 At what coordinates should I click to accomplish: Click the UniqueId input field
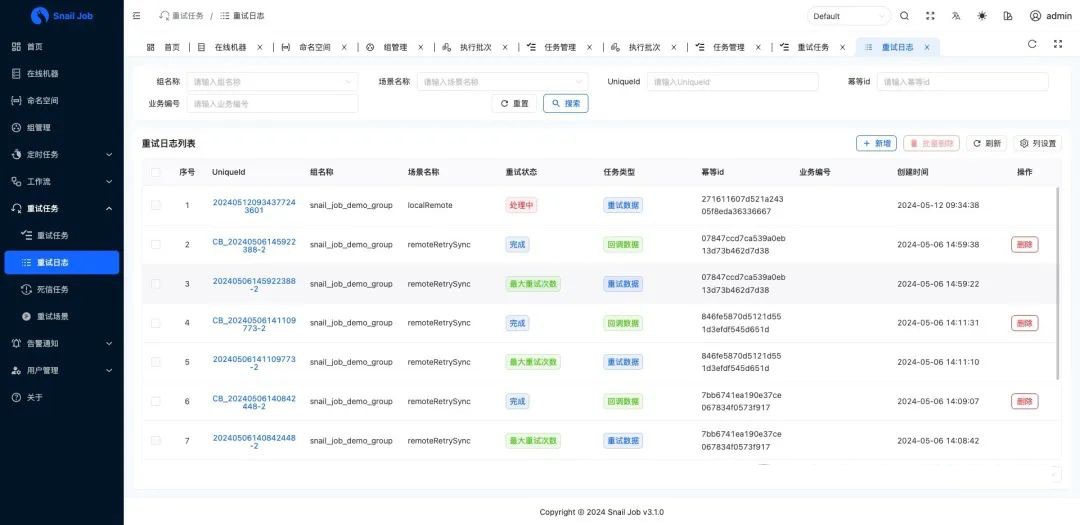(732, 82)
